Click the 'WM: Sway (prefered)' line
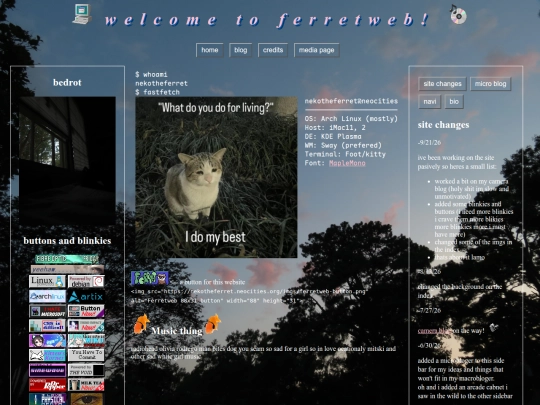This screenshot has width=540, height=405. [x=343, y=145]
